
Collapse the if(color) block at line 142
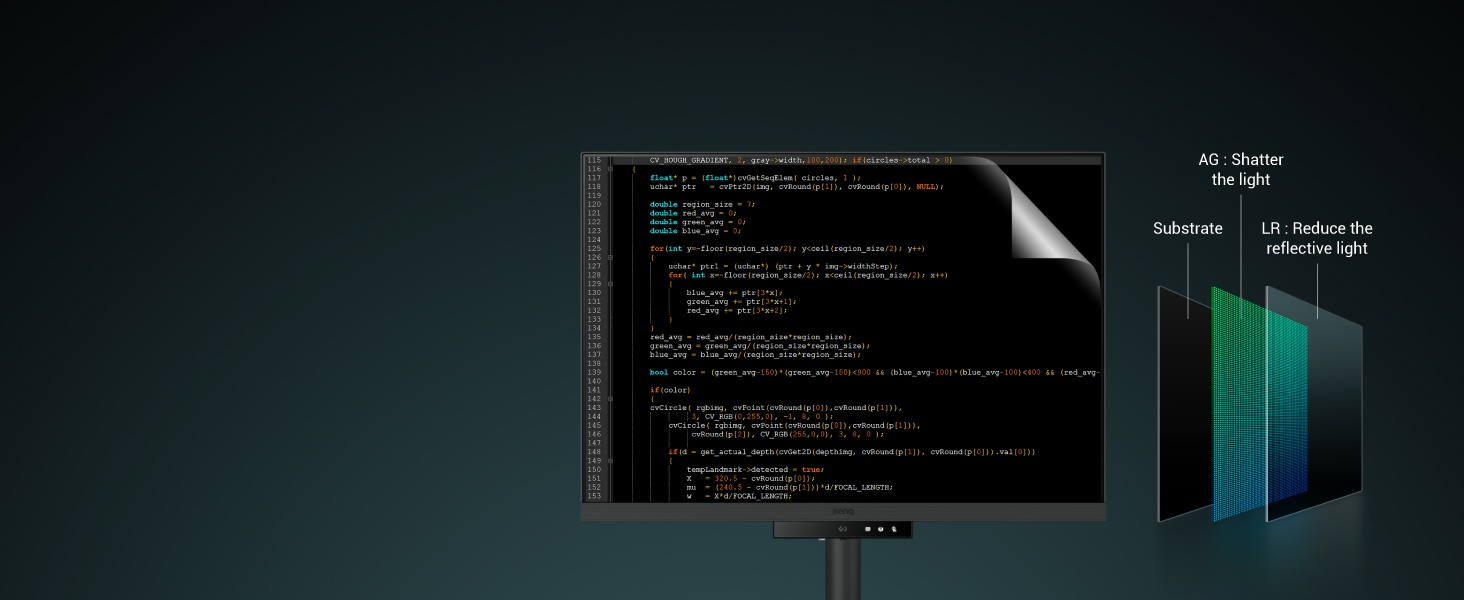tap(610, 399)
